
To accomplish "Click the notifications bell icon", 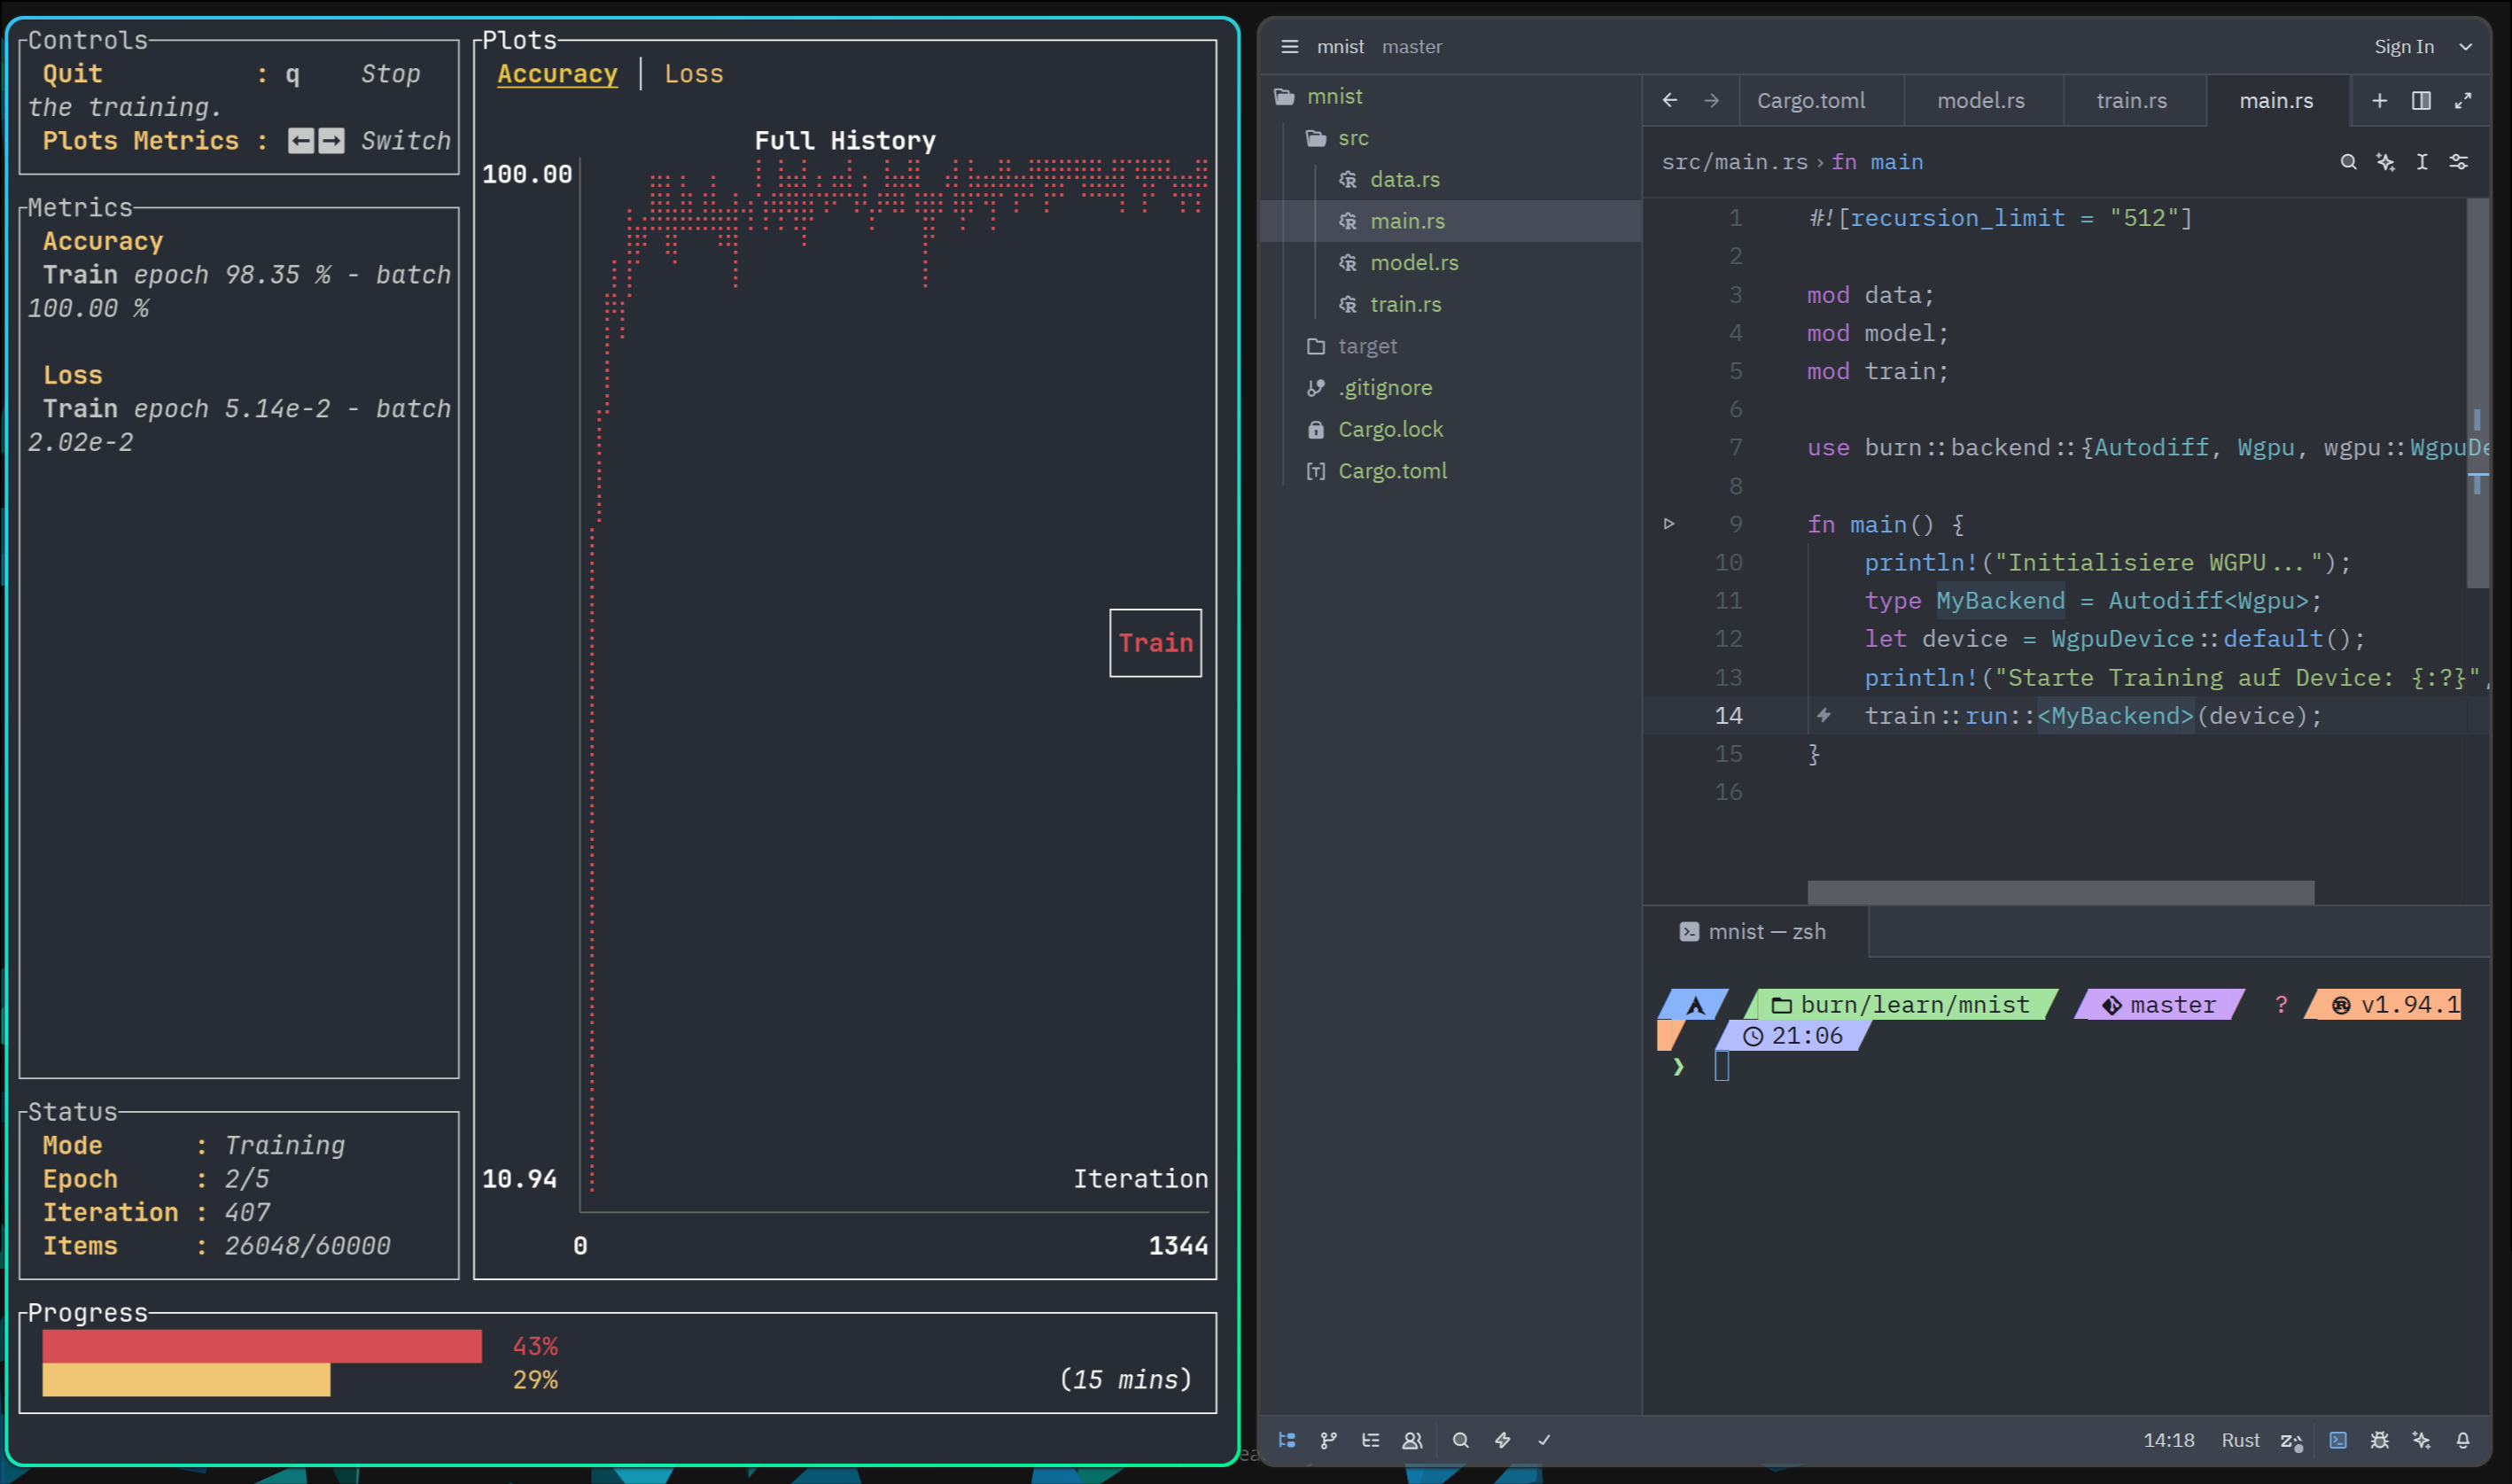I will (2463, 1440).
